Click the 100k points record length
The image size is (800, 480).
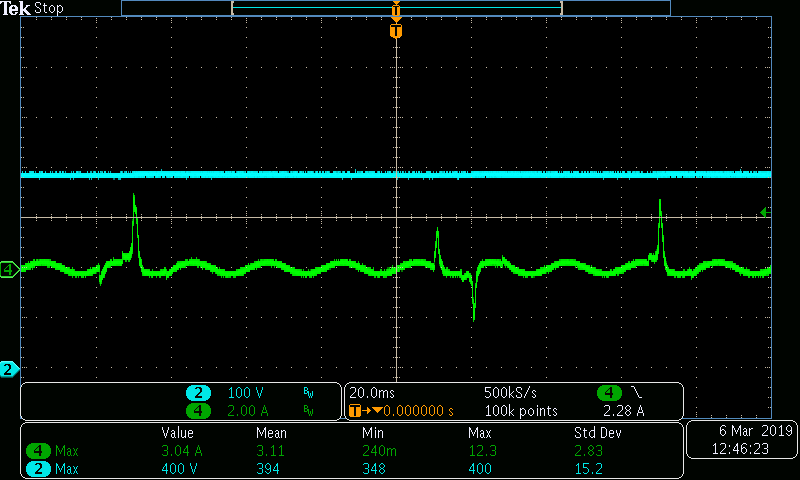[x=521, y=411]
